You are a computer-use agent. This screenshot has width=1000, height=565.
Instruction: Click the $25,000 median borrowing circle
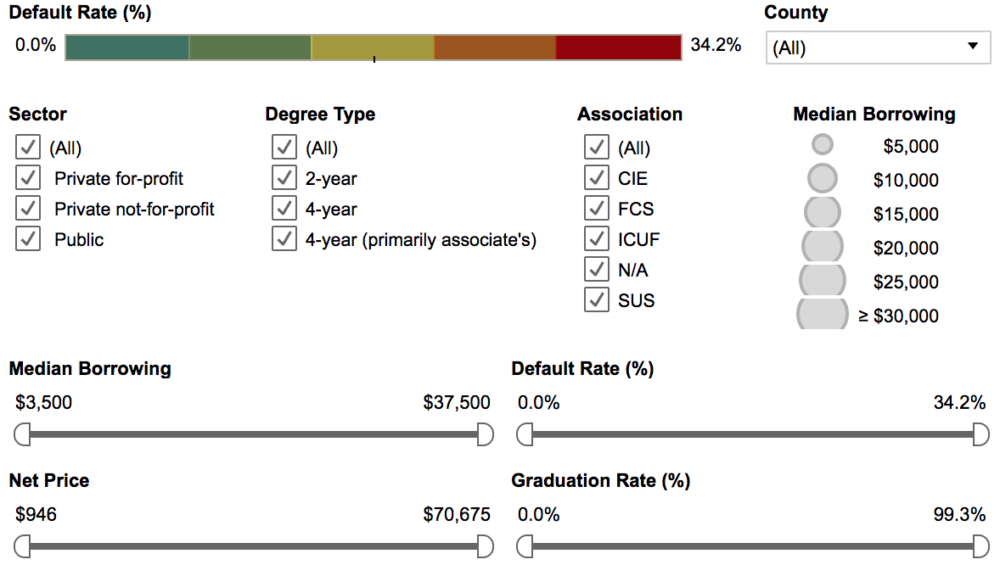[x=822, y=281]
